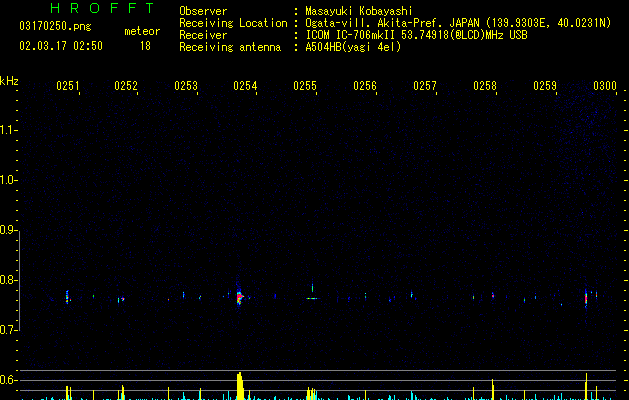629x400 pixels.
Task: Click the kHz axis unit label
Action: click(x=9, y=81)
